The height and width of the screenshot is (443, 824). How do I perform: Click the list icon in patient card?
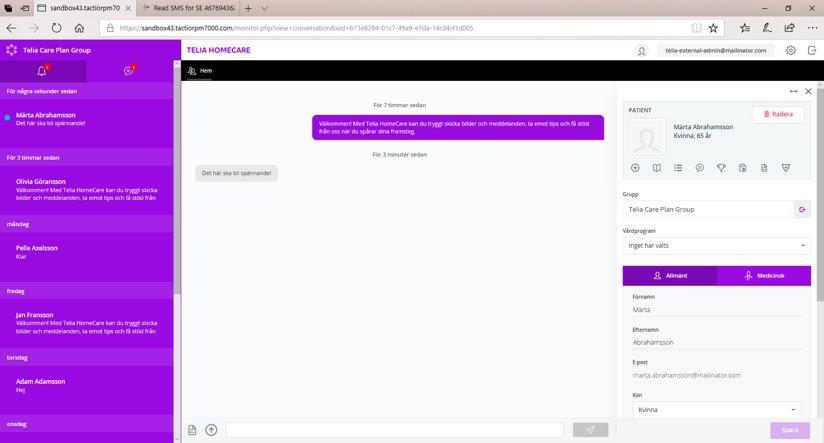point(678,168)
